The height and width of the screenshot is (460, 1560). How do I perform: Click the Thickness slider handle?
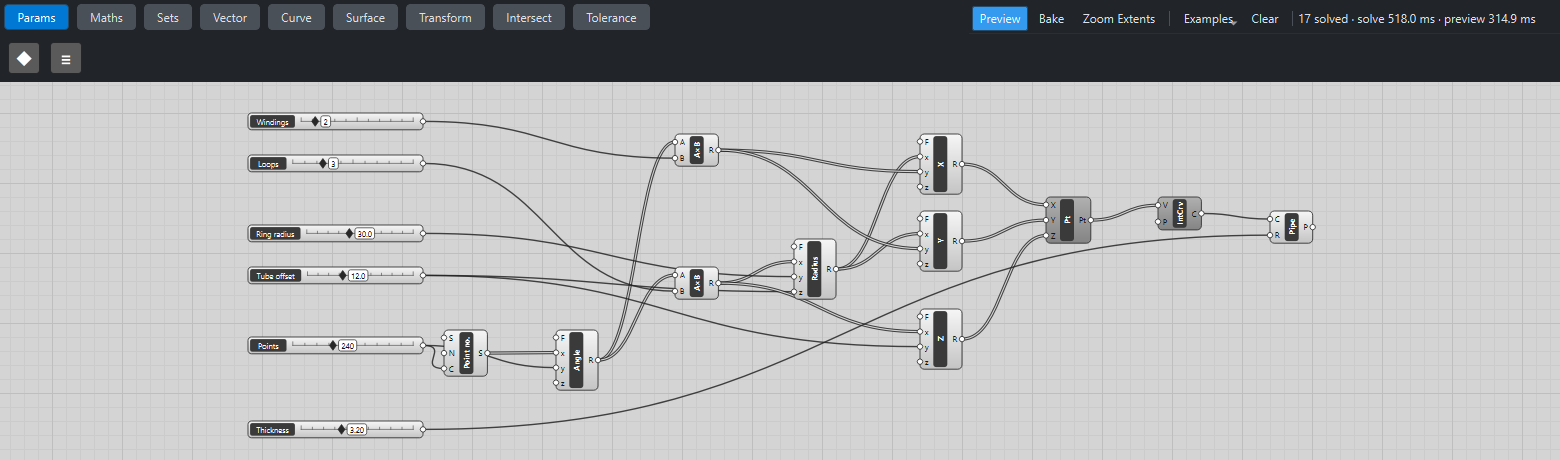pyautogui.click(x=341, y=429)
